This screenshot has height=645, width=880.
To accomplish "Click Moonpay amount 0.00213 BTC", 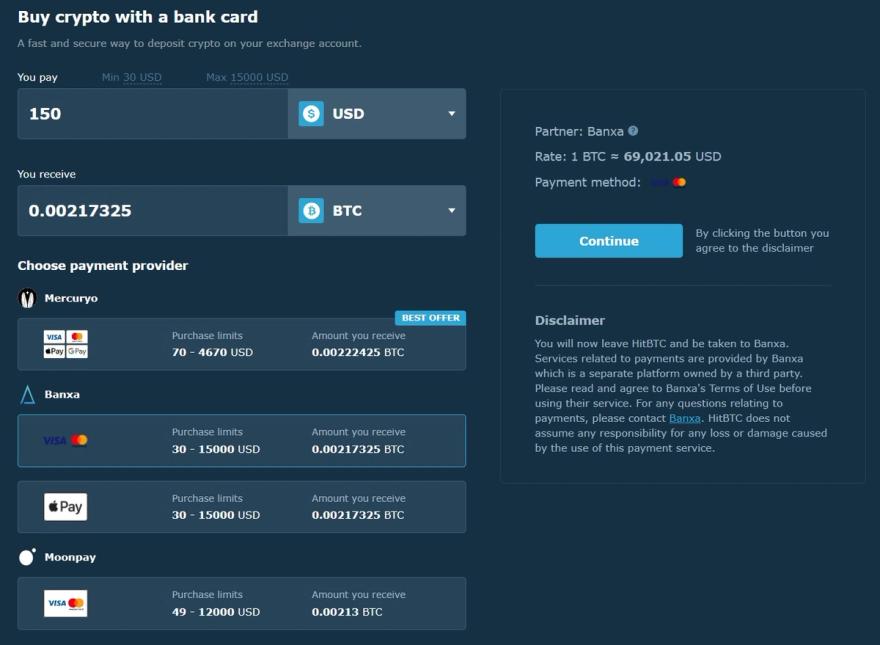I will pyautogui.click(x=347, y=612).
